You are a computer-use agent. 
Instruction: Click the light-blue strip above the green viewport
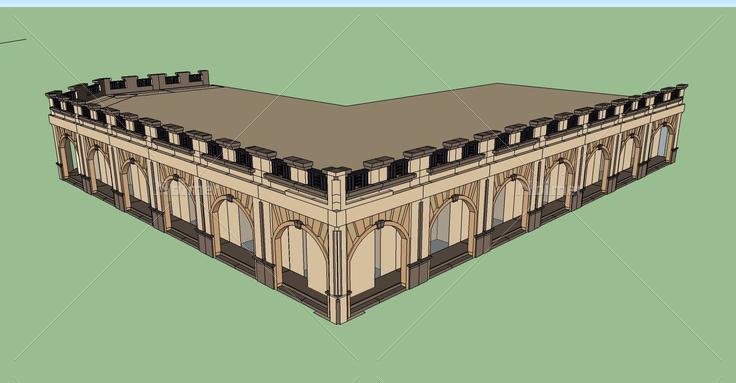pyautogui.click(x=368, y=3)
